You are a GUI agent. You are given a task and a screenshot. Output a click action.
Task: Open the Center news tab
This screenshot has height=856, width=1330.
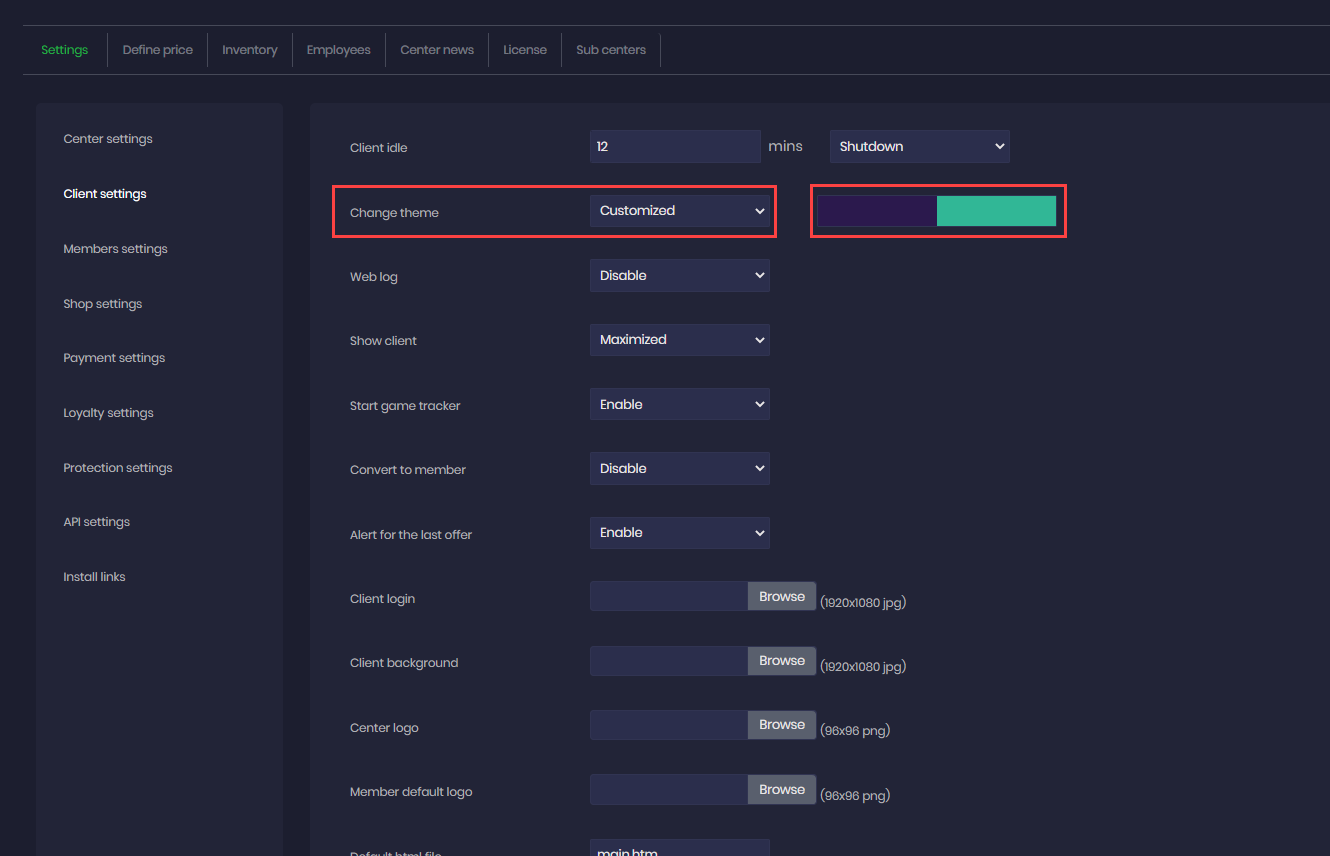point(437,50)
